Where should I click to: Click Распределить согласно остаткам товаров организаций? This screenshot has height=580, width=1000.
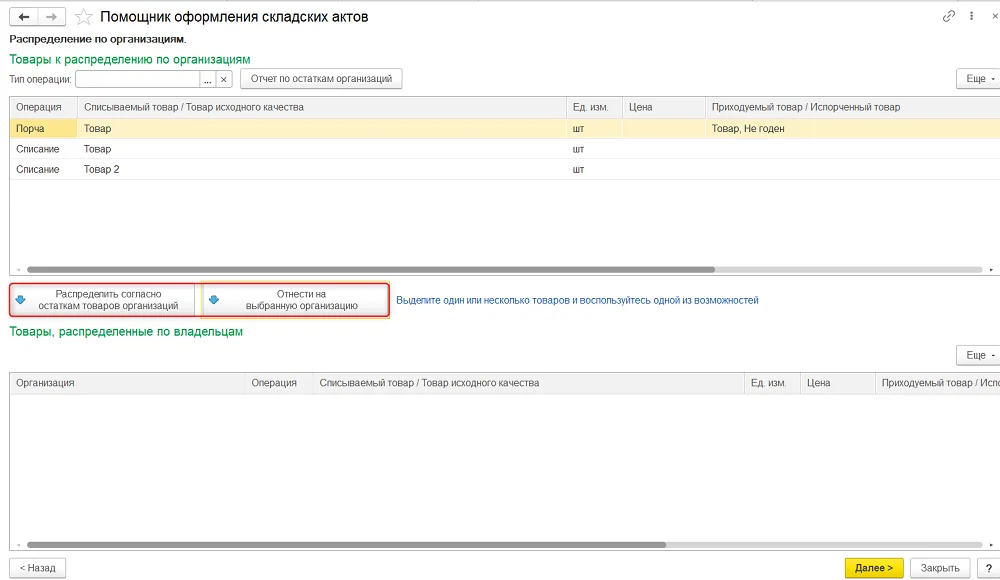click(x=102, y=300)
